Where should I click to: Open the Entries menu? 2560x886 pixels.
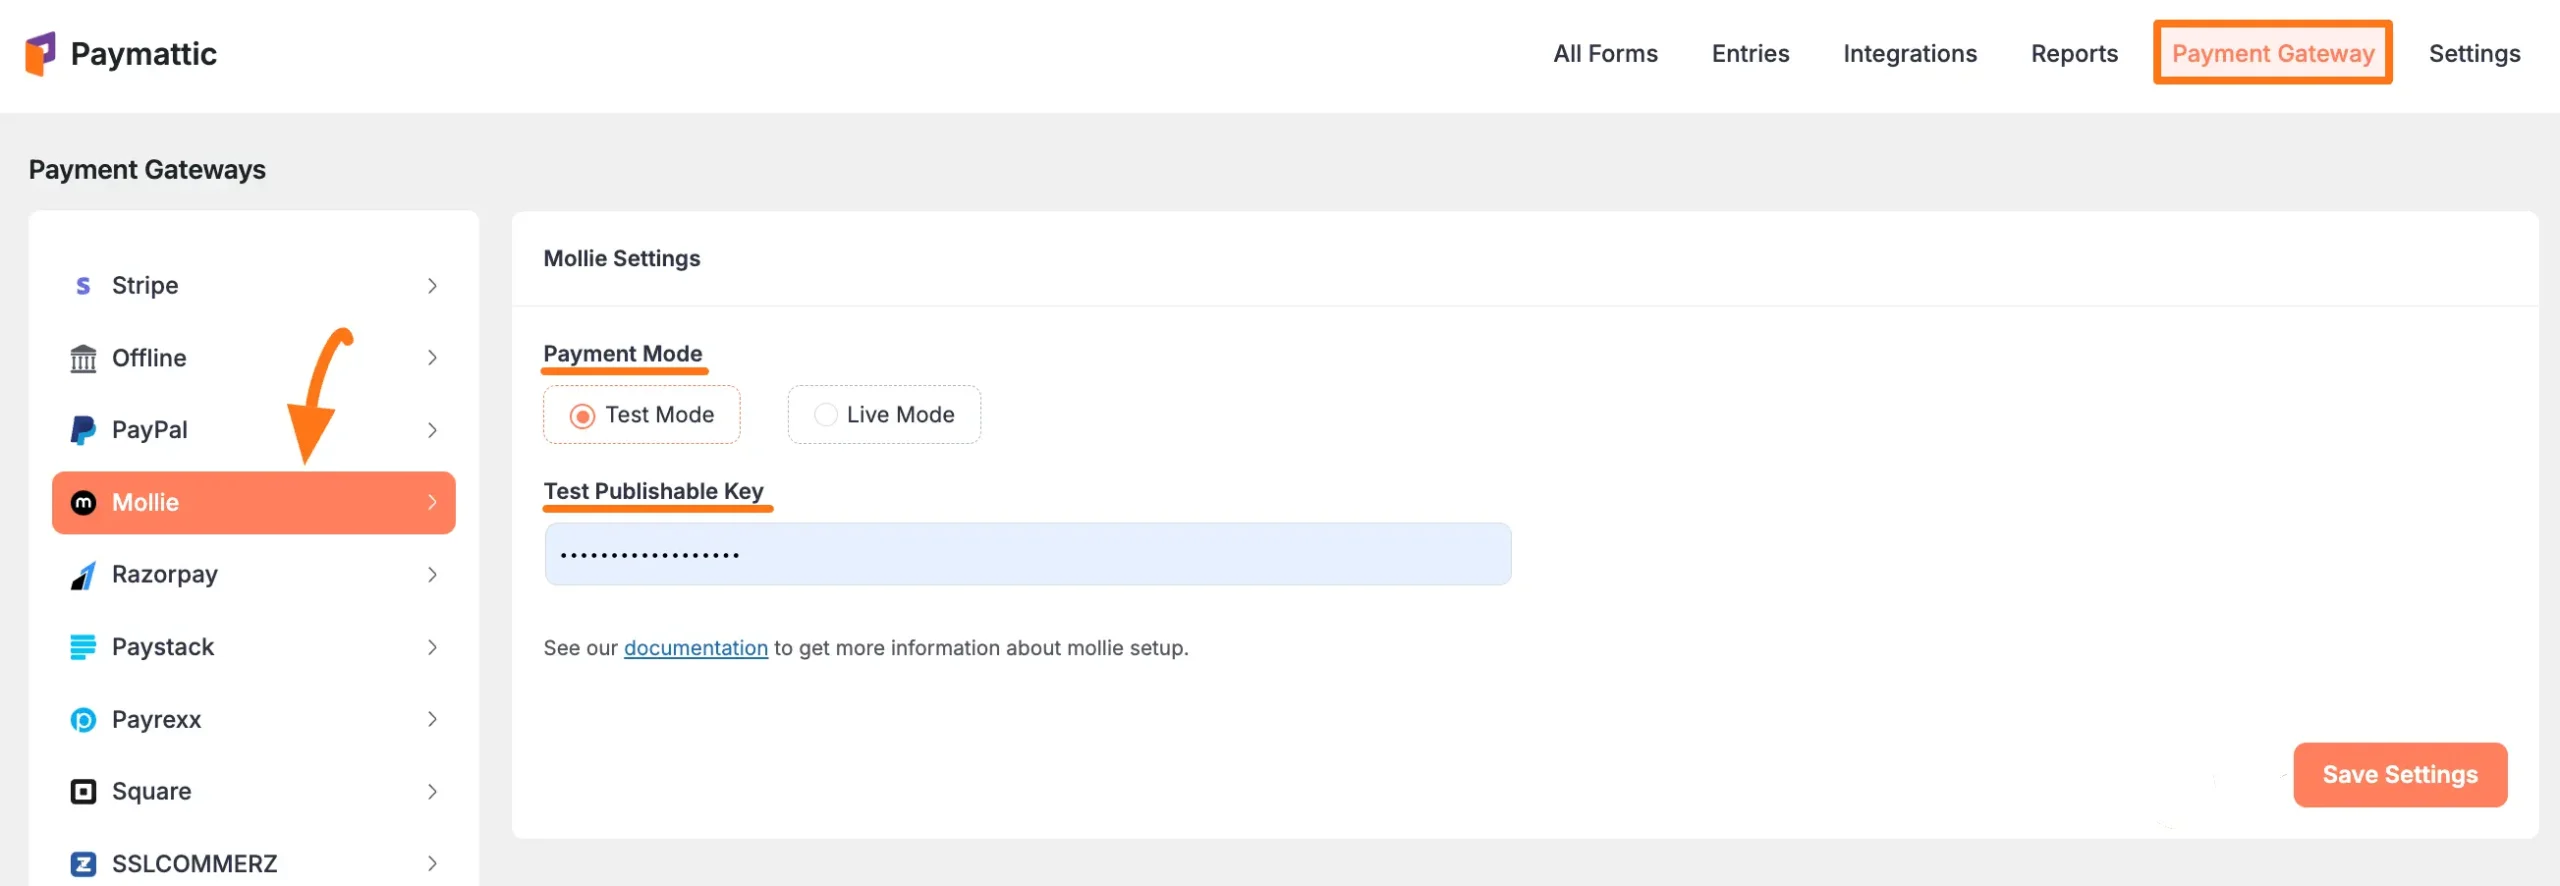(1750, 54)
